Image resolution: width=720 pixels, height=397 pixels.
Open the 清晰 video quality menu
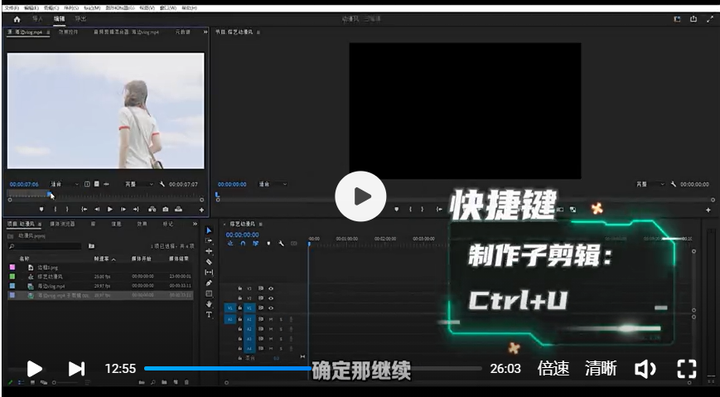601,369
